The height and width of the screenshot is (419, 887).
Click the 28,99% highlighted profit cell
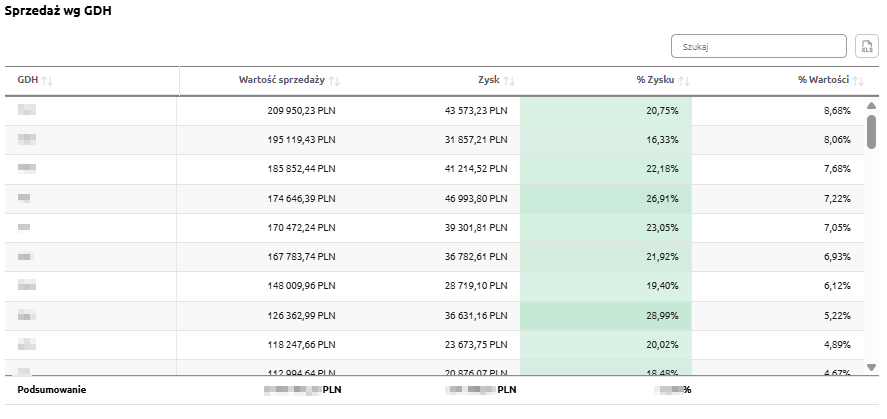(663, 316)
